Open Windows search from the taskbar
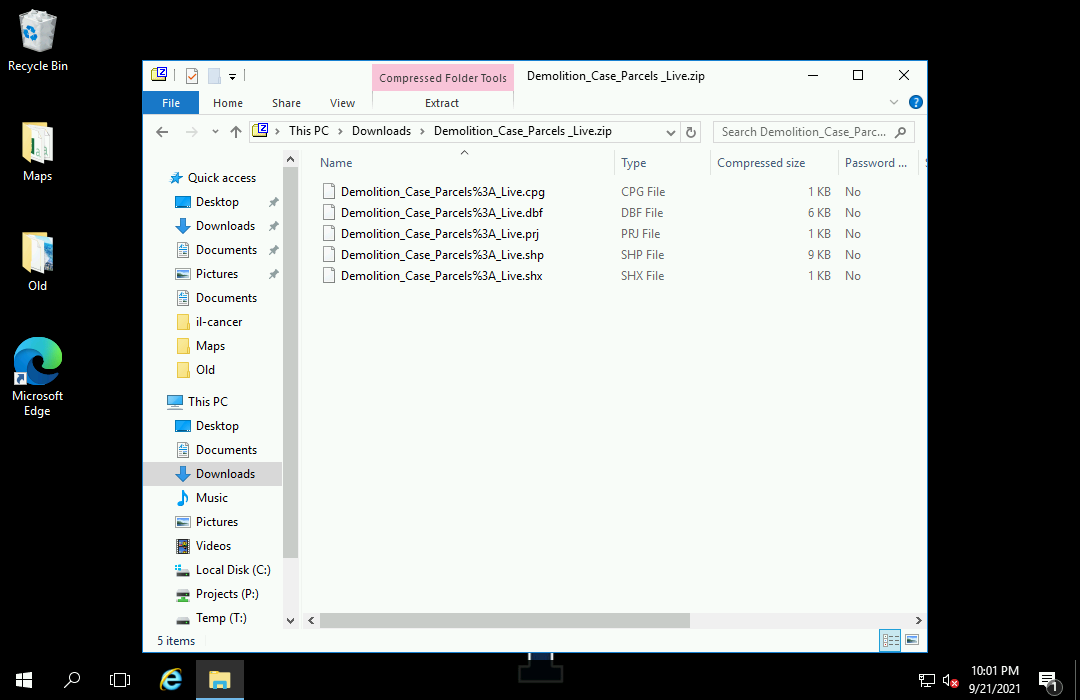Viewport: 1080px width, 700px height. pos(72,680)
